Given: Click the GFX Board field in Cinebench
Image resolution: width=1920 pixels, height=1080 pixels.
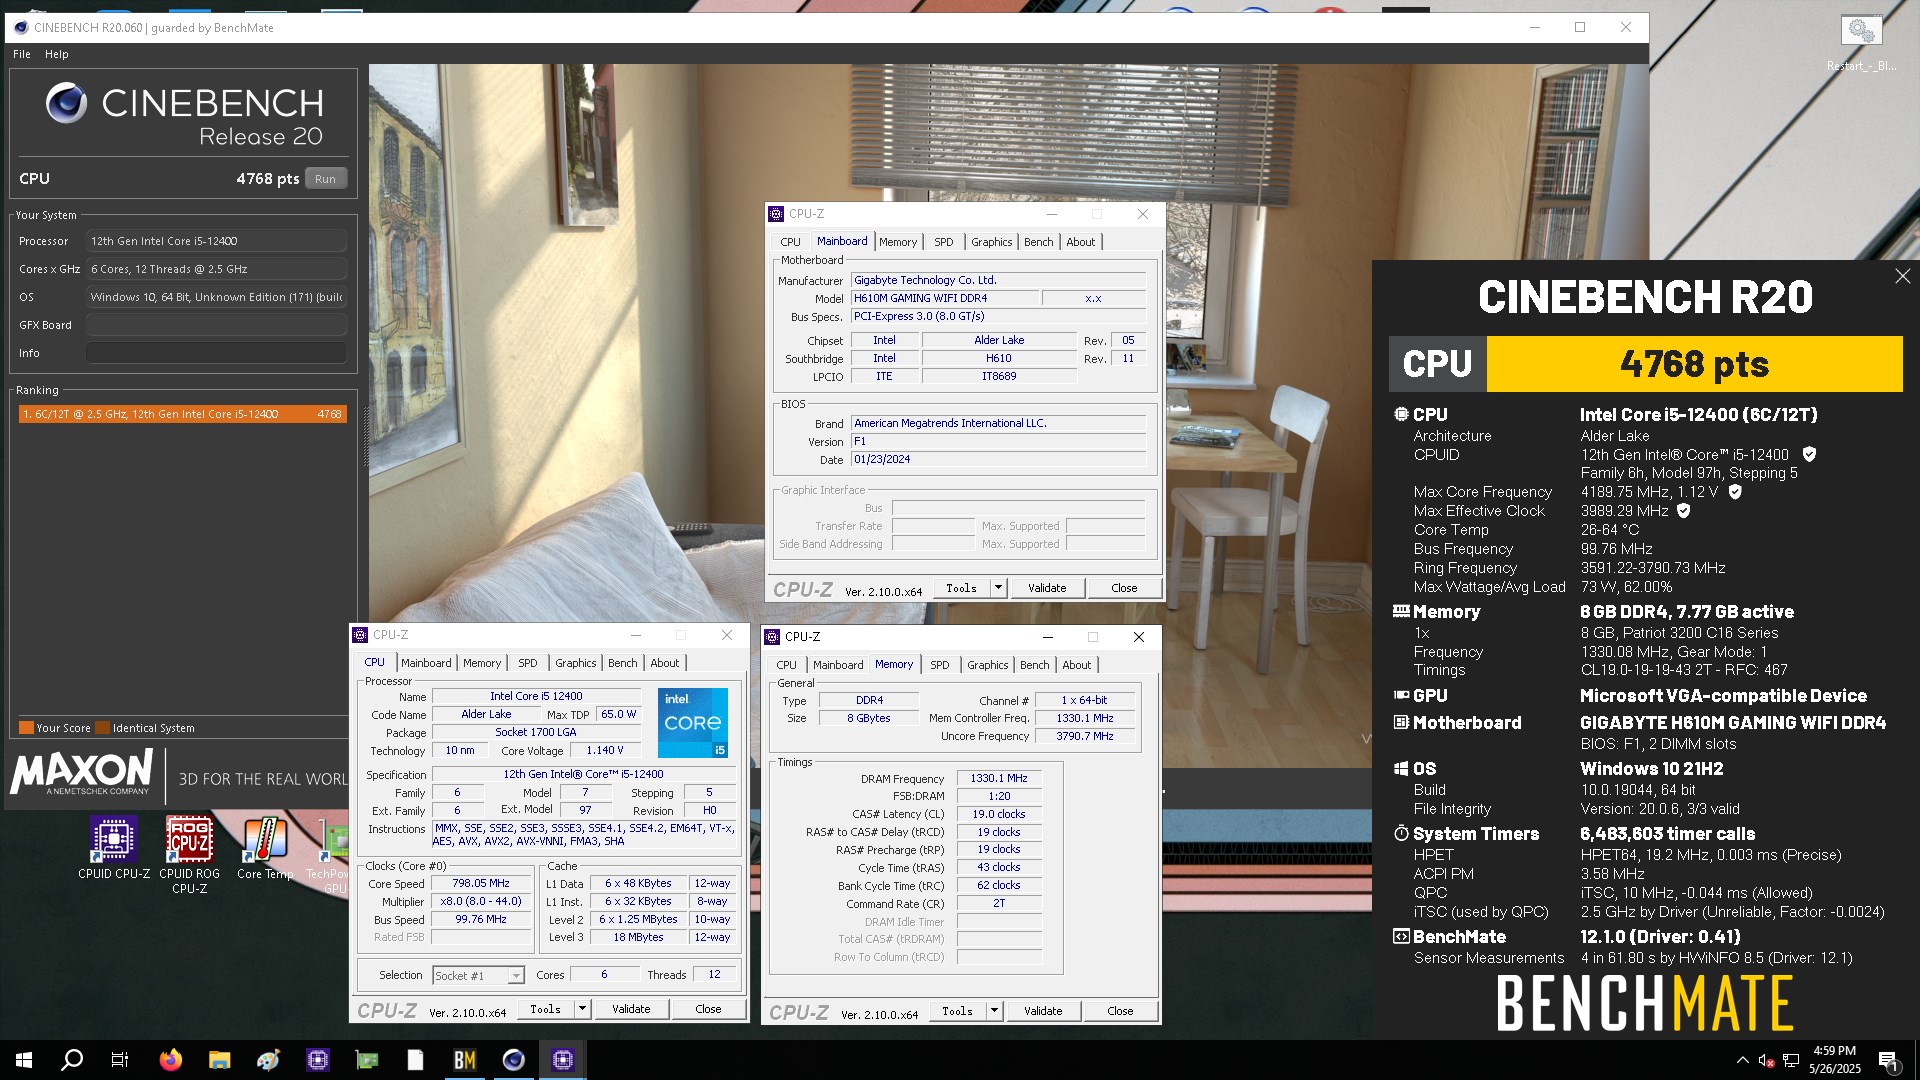Looking at the screenshot, I should 216,325.
